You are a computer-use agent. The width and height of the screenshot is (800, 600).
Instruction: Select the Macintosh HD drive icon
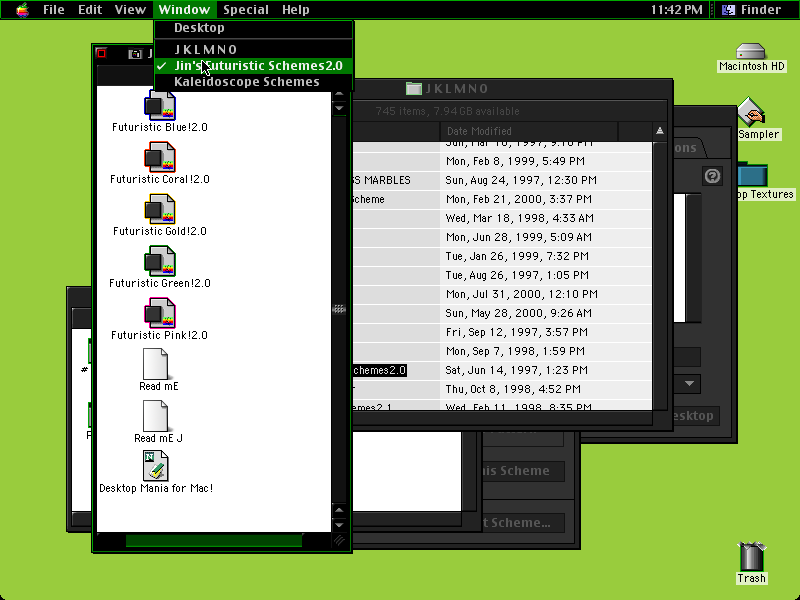(751, 52)
